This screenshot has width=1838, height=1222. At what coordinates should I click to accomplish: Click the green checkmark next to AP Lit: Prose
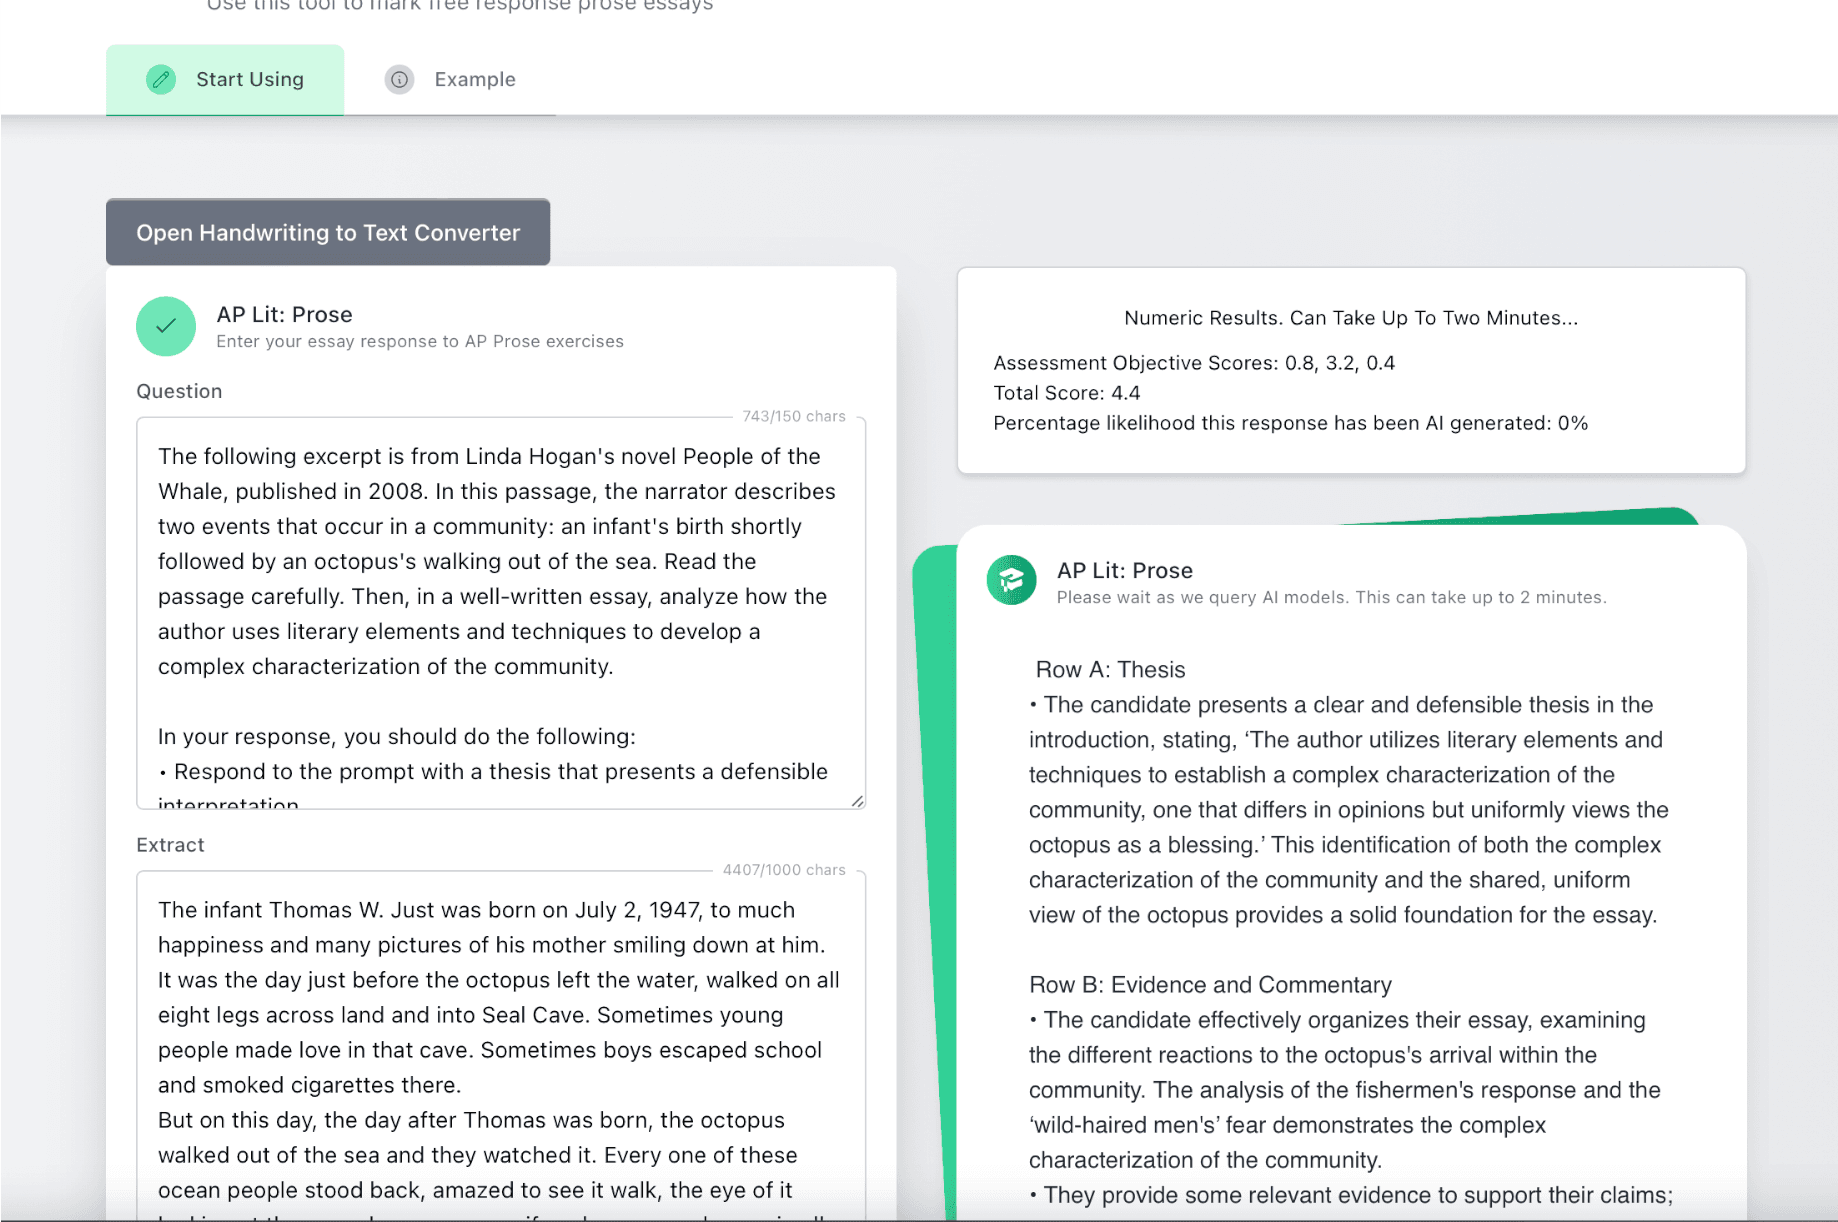click(x=166, y=326)
